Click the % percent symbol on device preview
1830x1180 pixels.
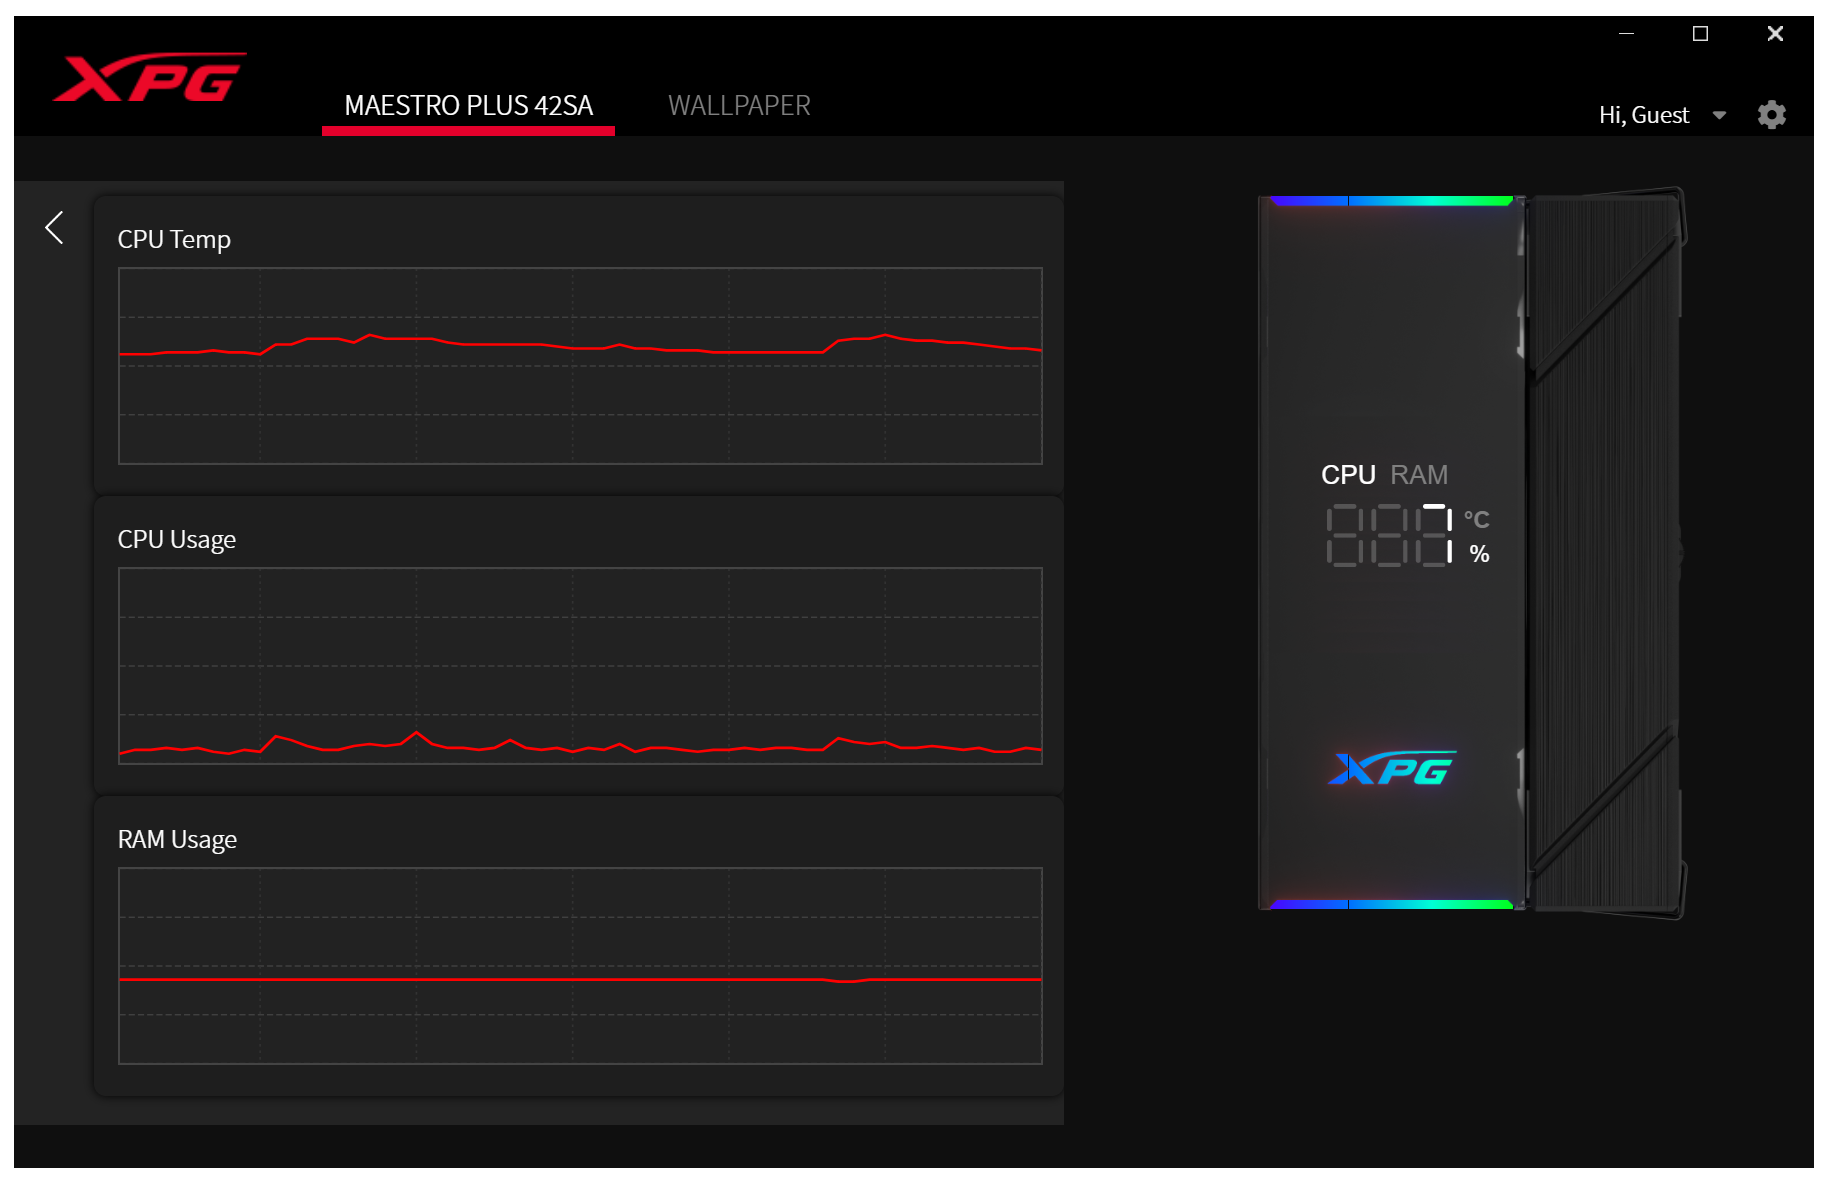(1479, 554)
